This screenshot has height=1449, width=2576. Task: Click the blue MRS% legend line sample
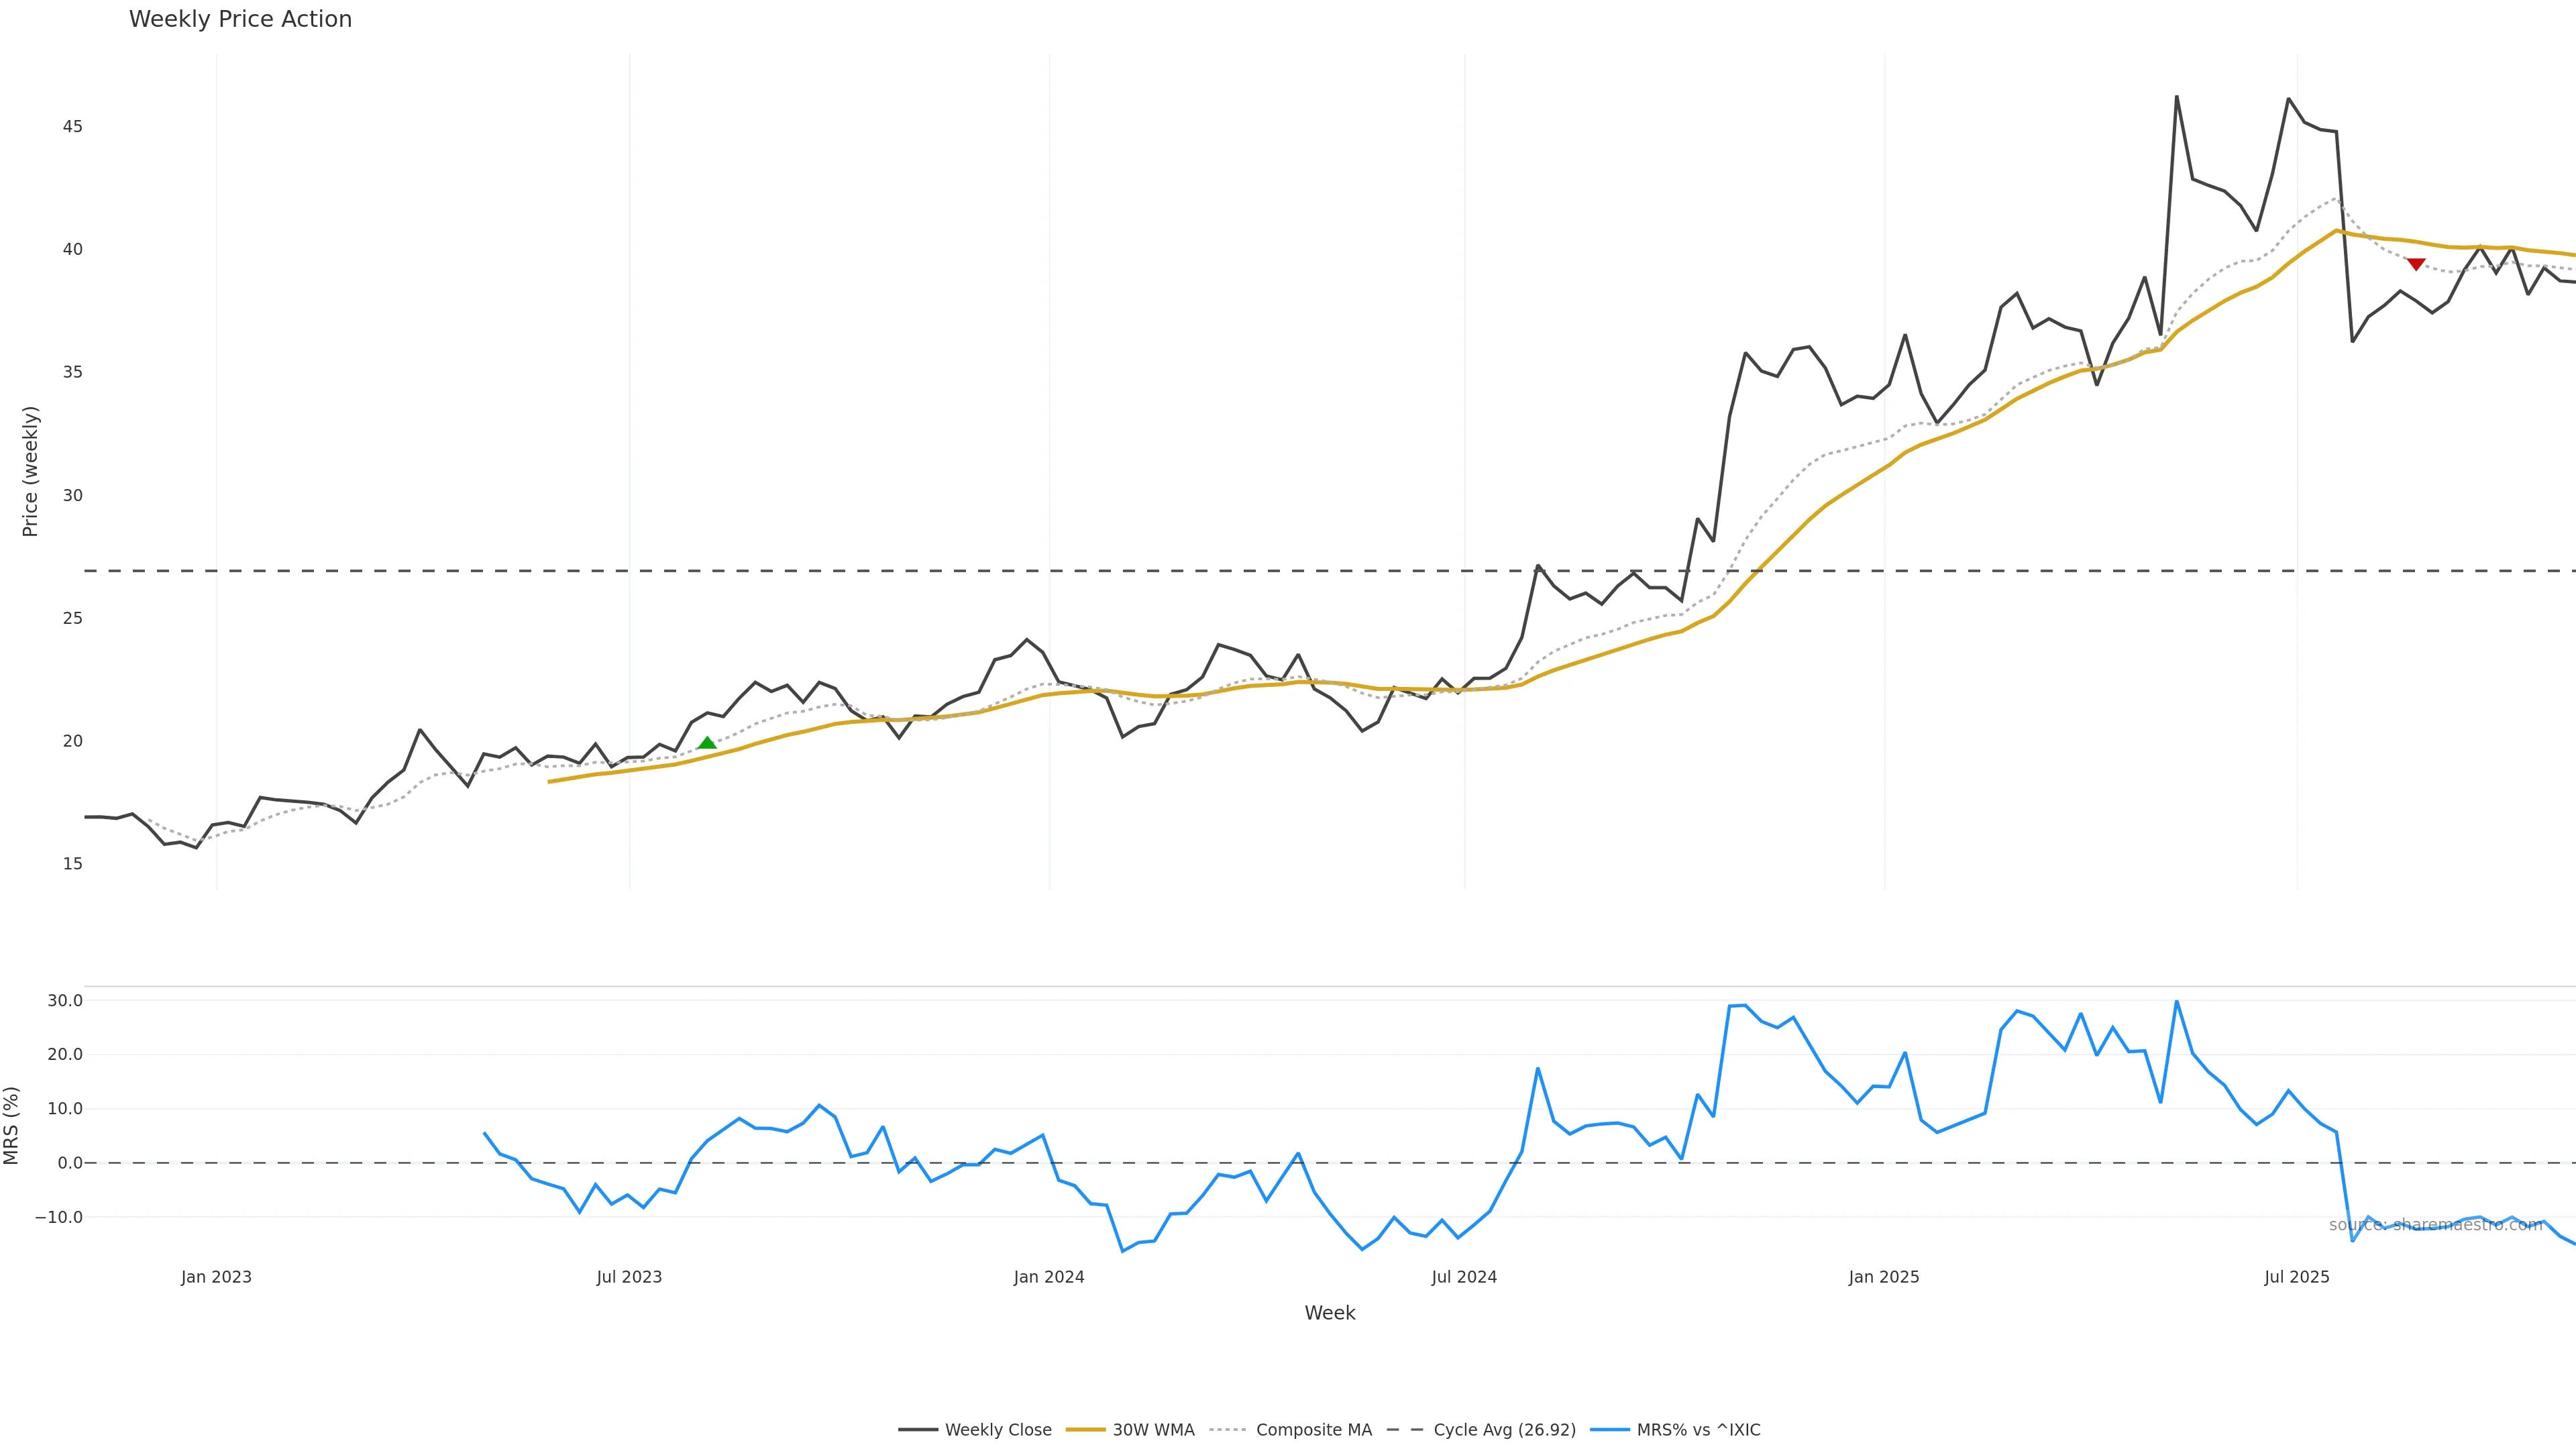pos(1609,1430)
